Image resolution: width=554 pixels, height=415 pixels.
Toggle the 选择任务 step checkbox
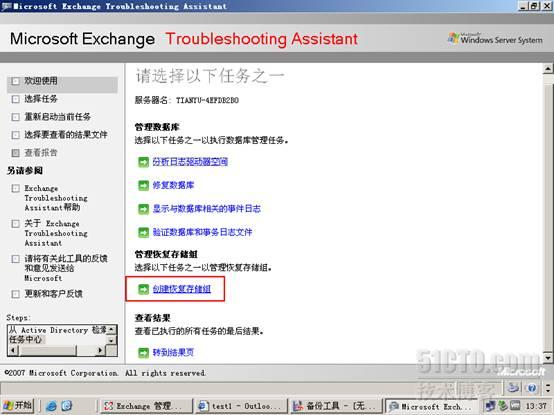pyautogui.click(x=15, y=99)
